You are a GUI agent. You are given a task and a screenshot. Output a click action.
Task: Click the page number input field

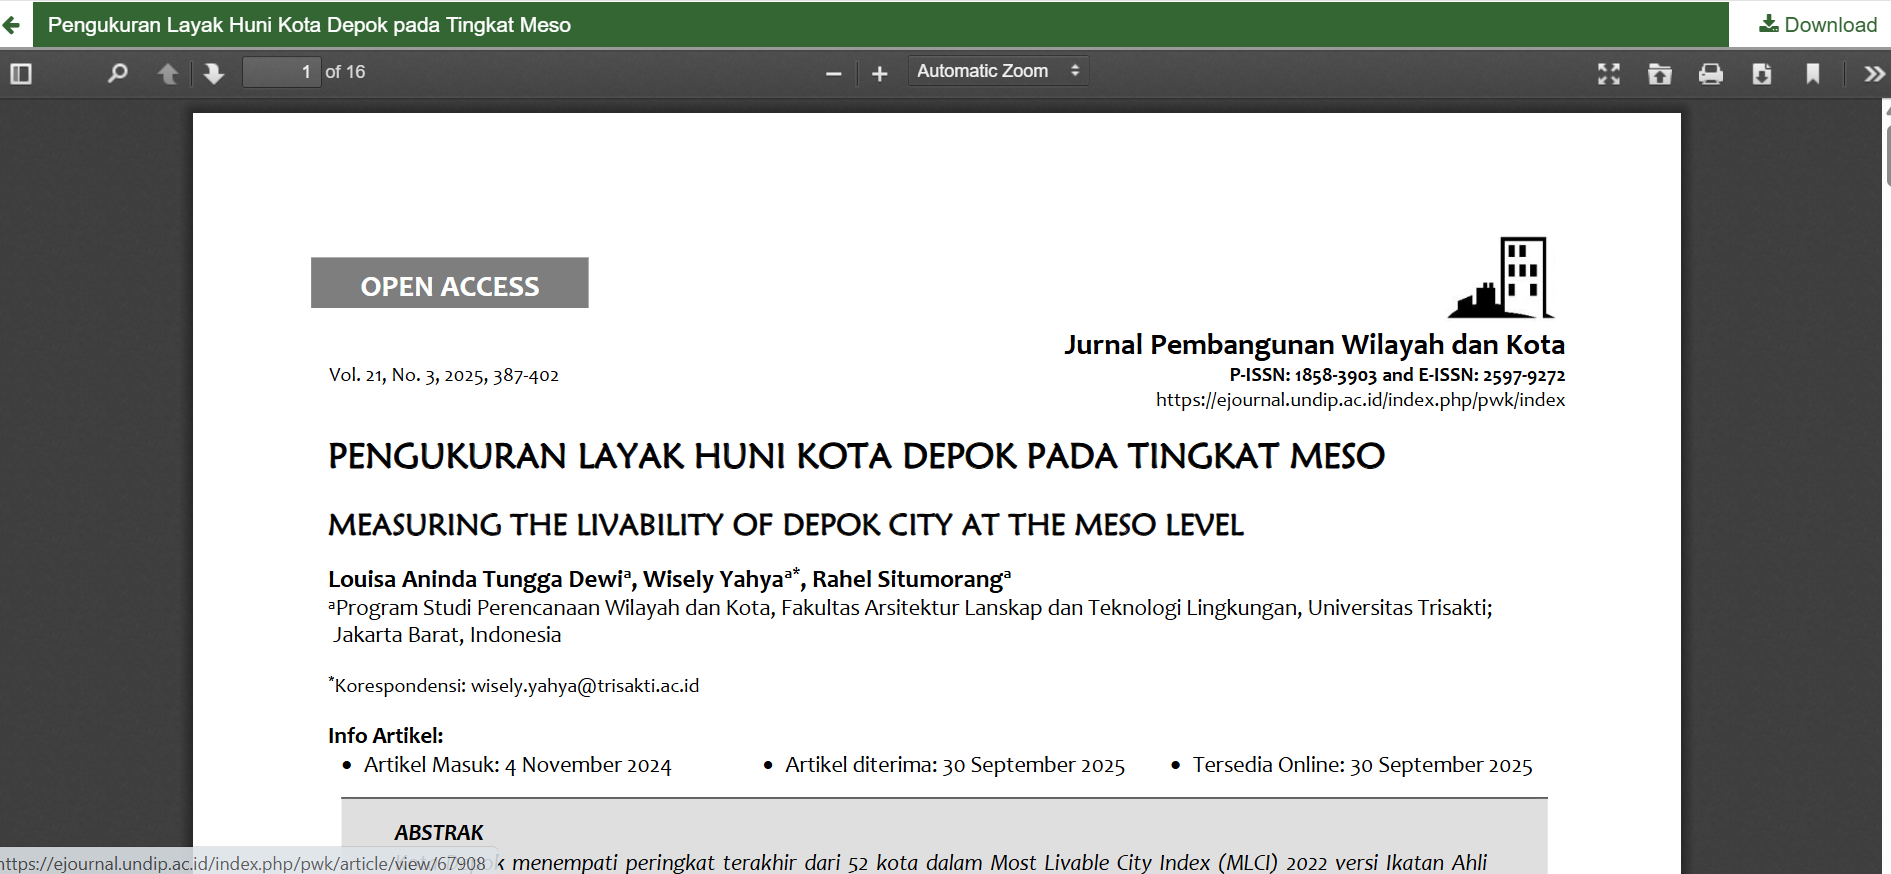[281, 72]
